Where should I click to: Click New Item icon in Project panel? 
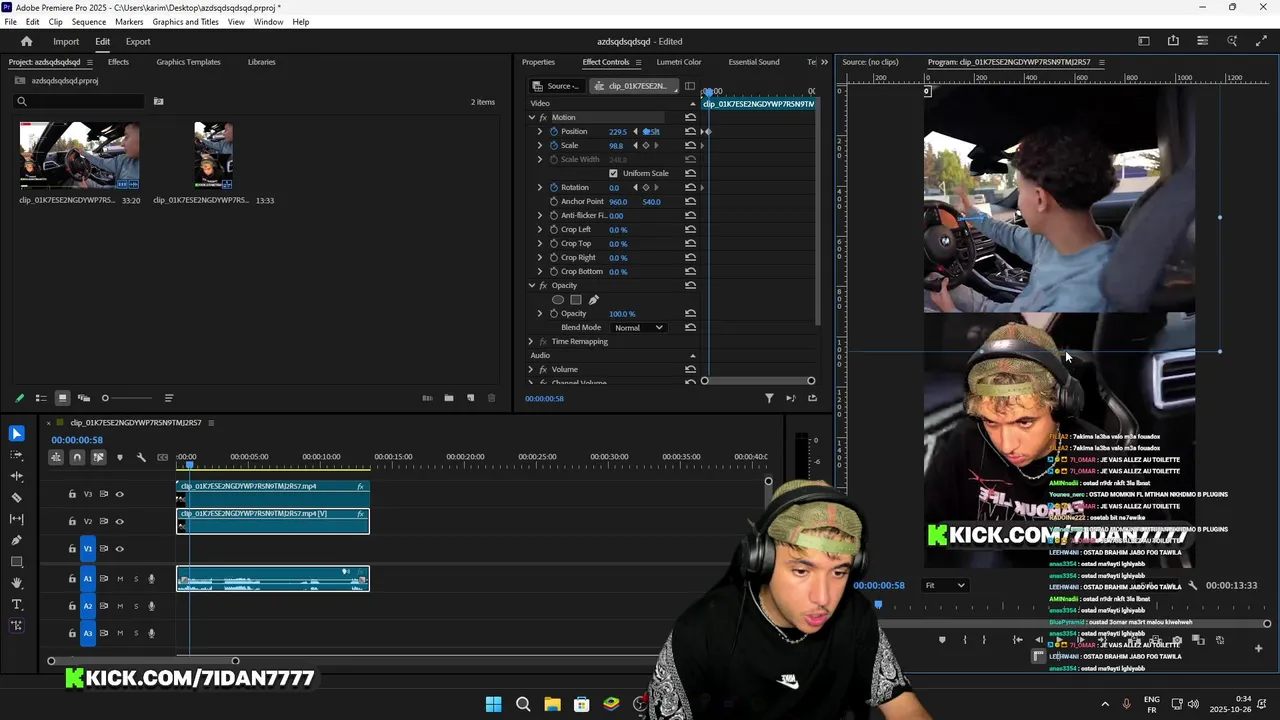pyautogui.click(x=470, y=398)
